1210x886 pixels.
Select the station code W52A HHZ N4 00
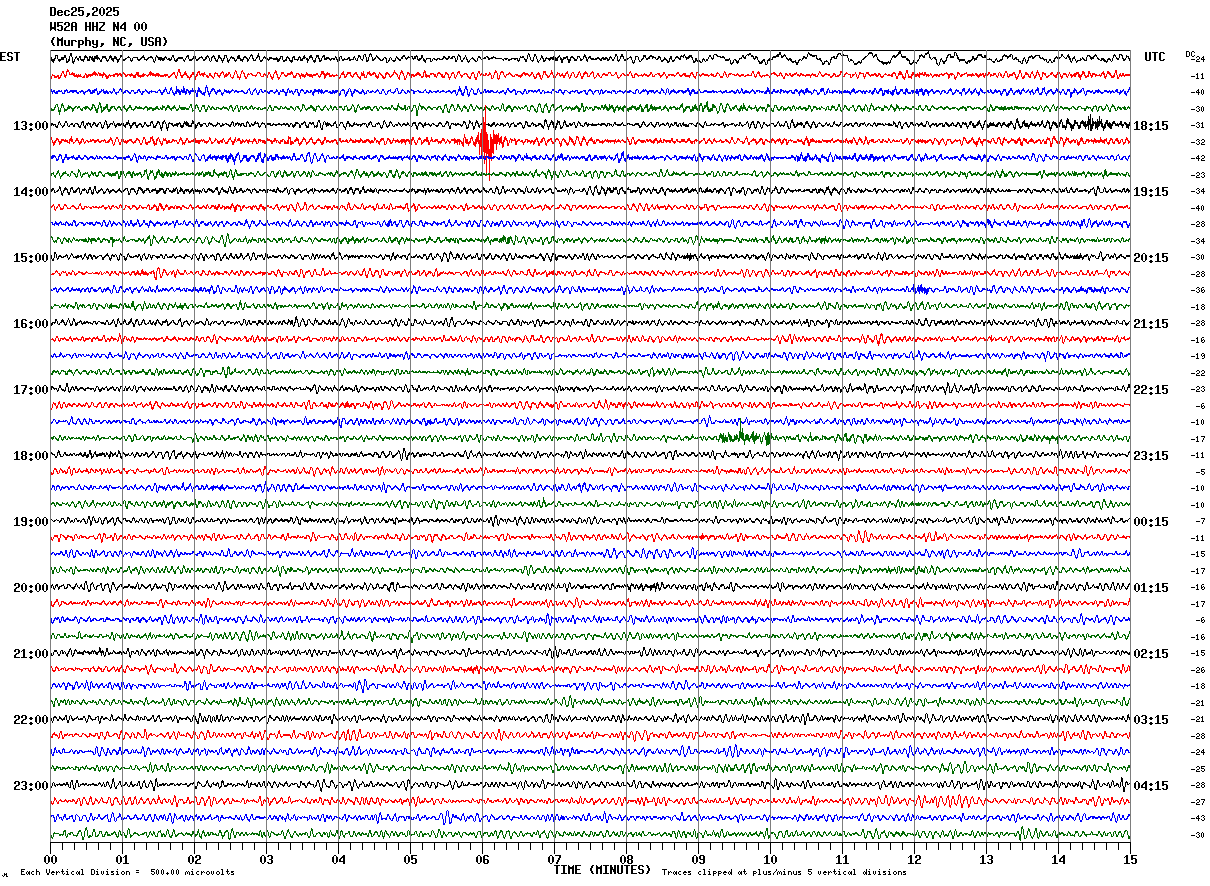click(98, 27)
